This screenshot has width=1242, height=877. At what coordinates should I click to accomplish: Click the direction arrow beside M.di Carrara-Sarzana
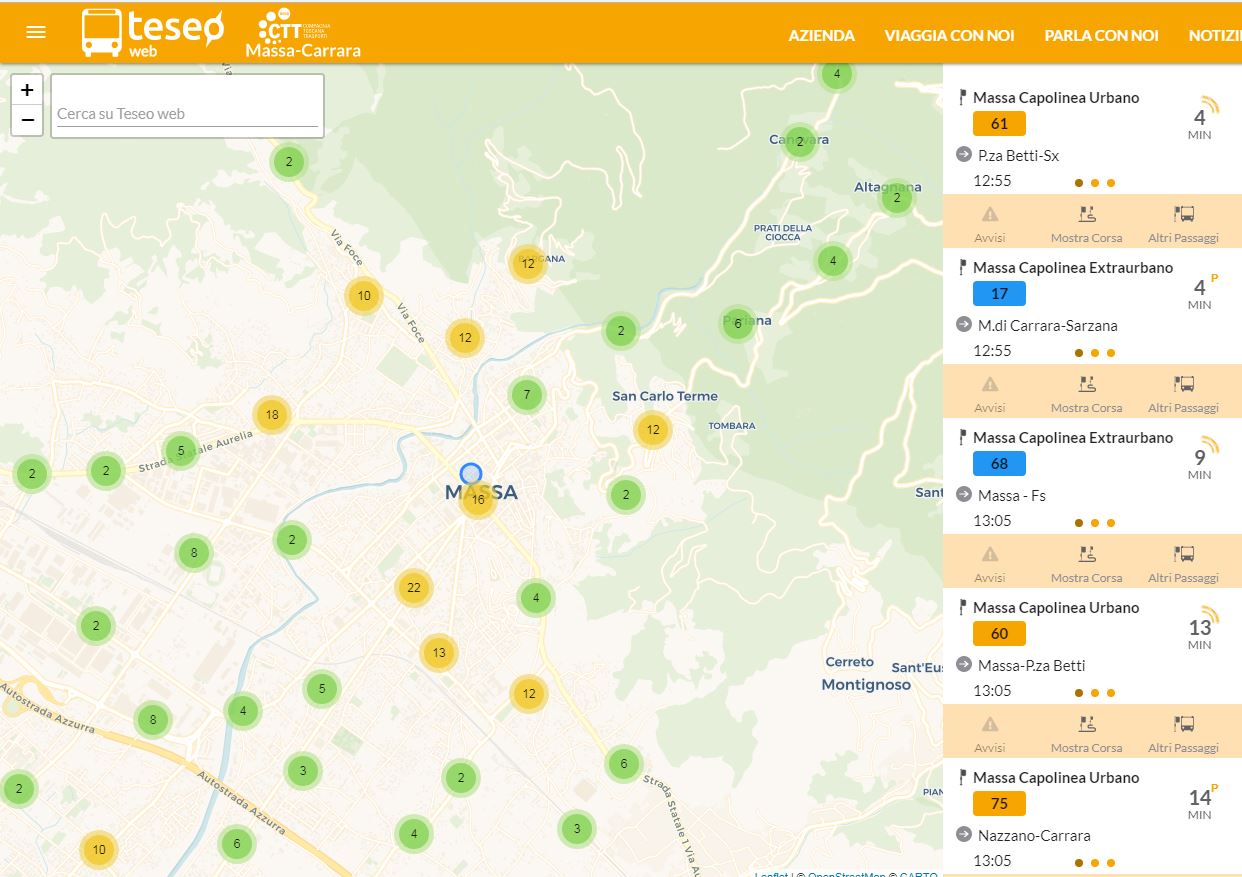tap(964, 324)
